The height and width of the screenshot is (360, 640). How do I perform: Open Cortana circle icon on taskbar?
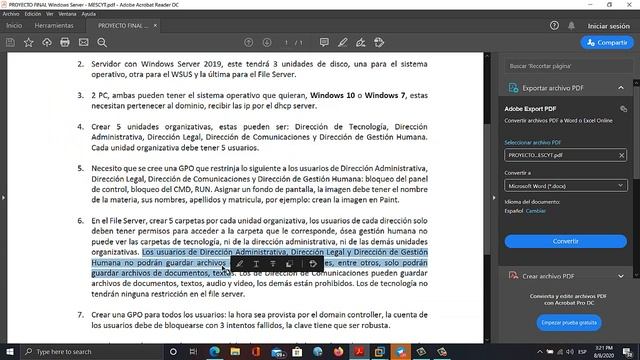(x=173, y=351)
